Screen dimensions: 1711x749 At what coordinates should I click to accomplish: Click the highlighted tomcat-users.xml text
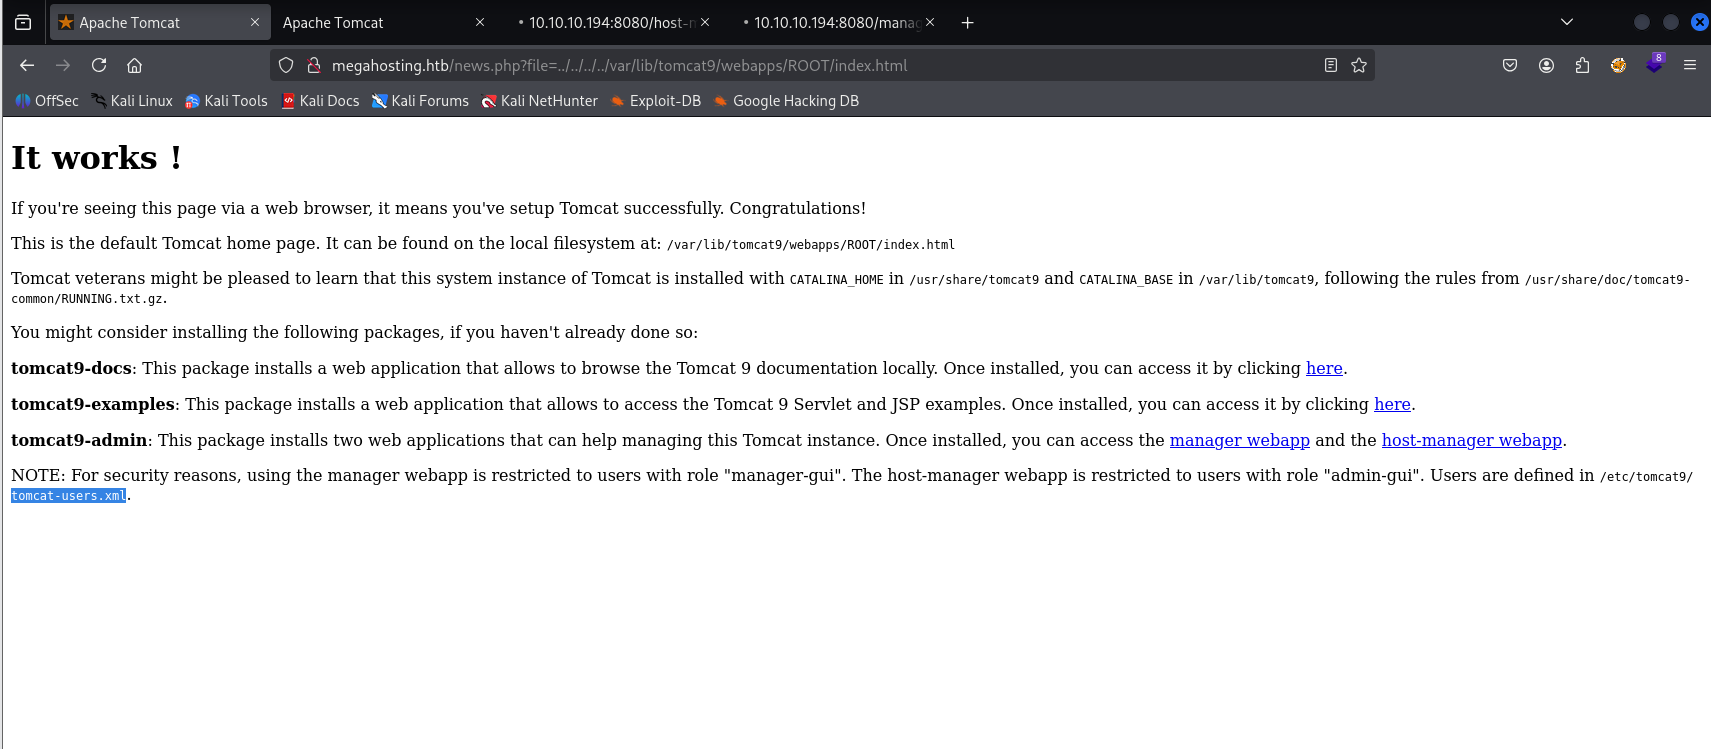tap(68, 496)
